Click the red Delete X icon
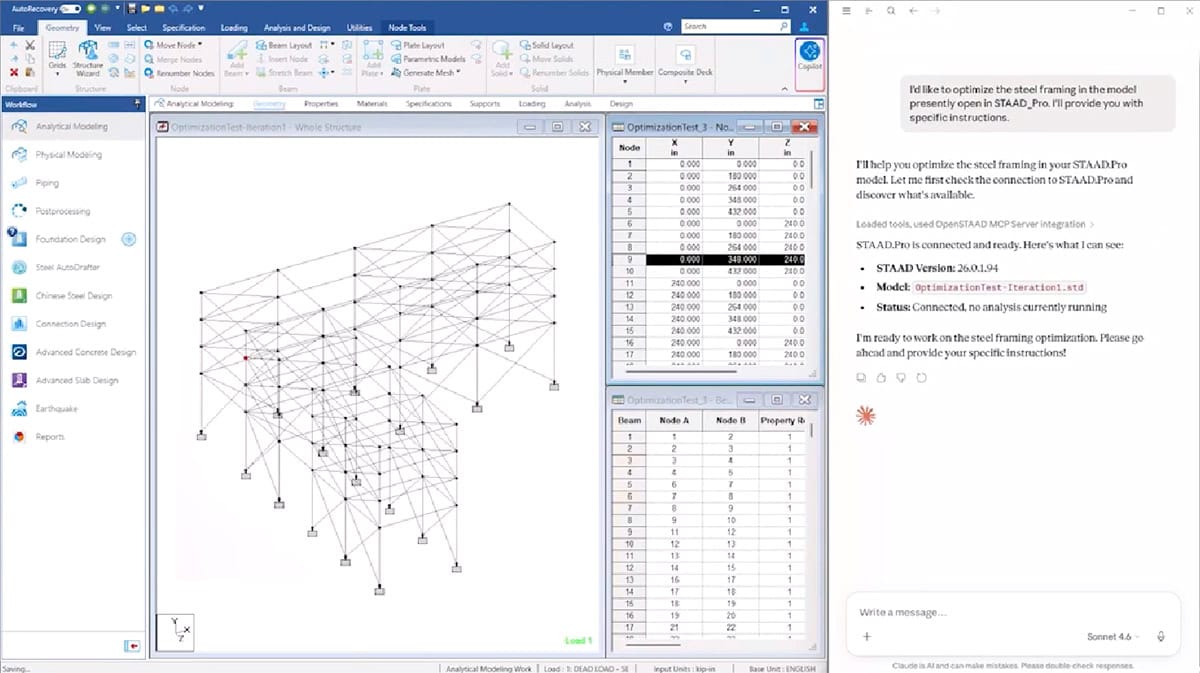 pyautogui.click(x=13, y=72)
